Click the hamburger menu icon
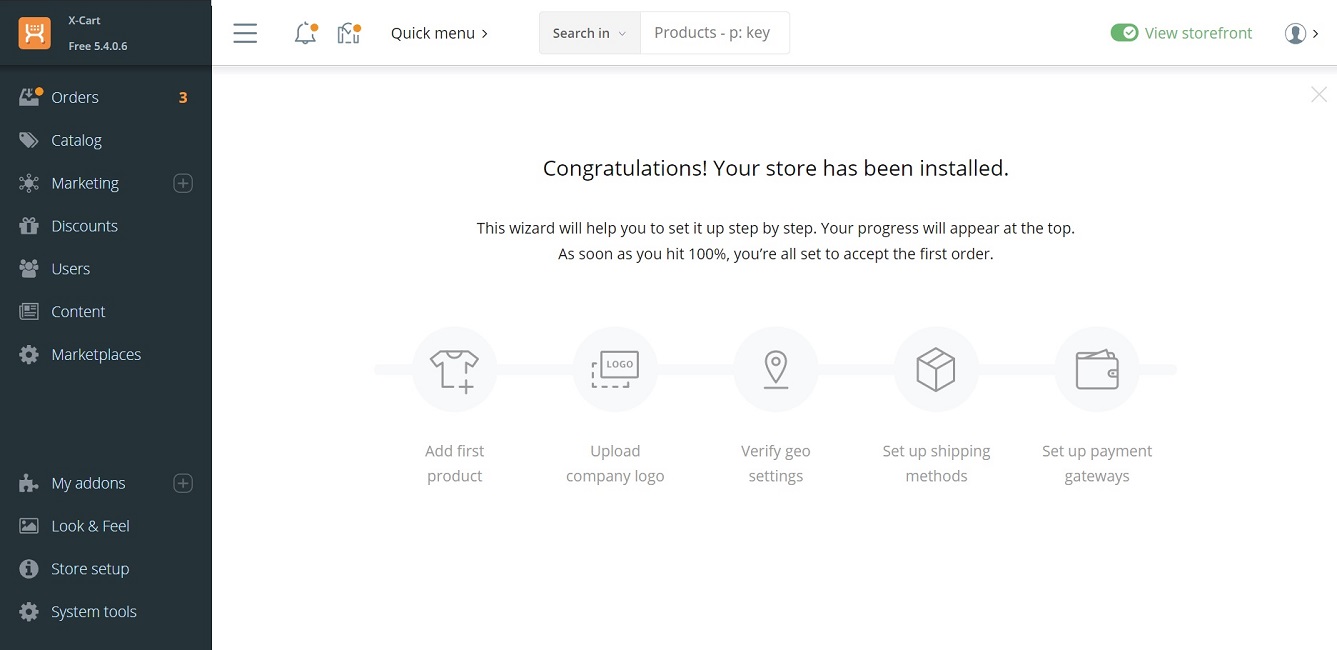This screenshot has width=1337, height=650. (x=245, y=33)
